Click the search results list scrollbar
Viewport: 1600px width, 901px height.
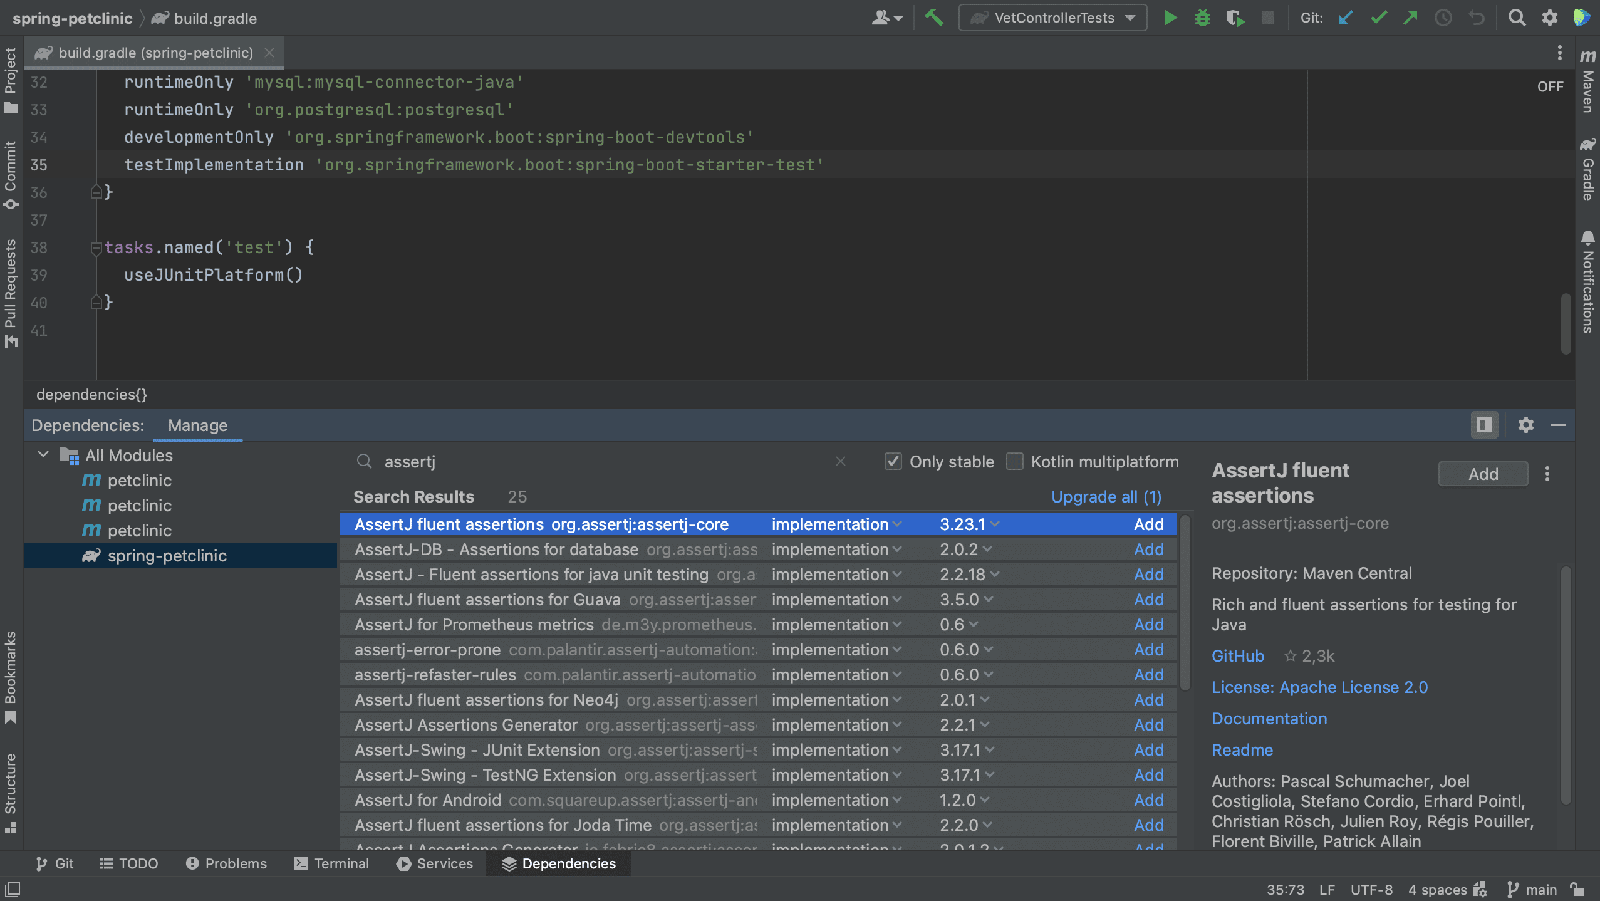(1185, 603)
